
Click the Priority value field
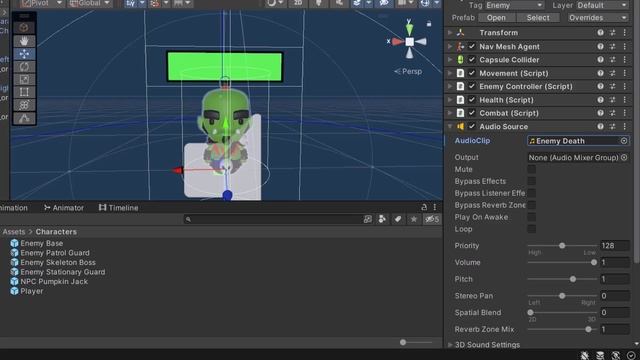pos(615,246)
